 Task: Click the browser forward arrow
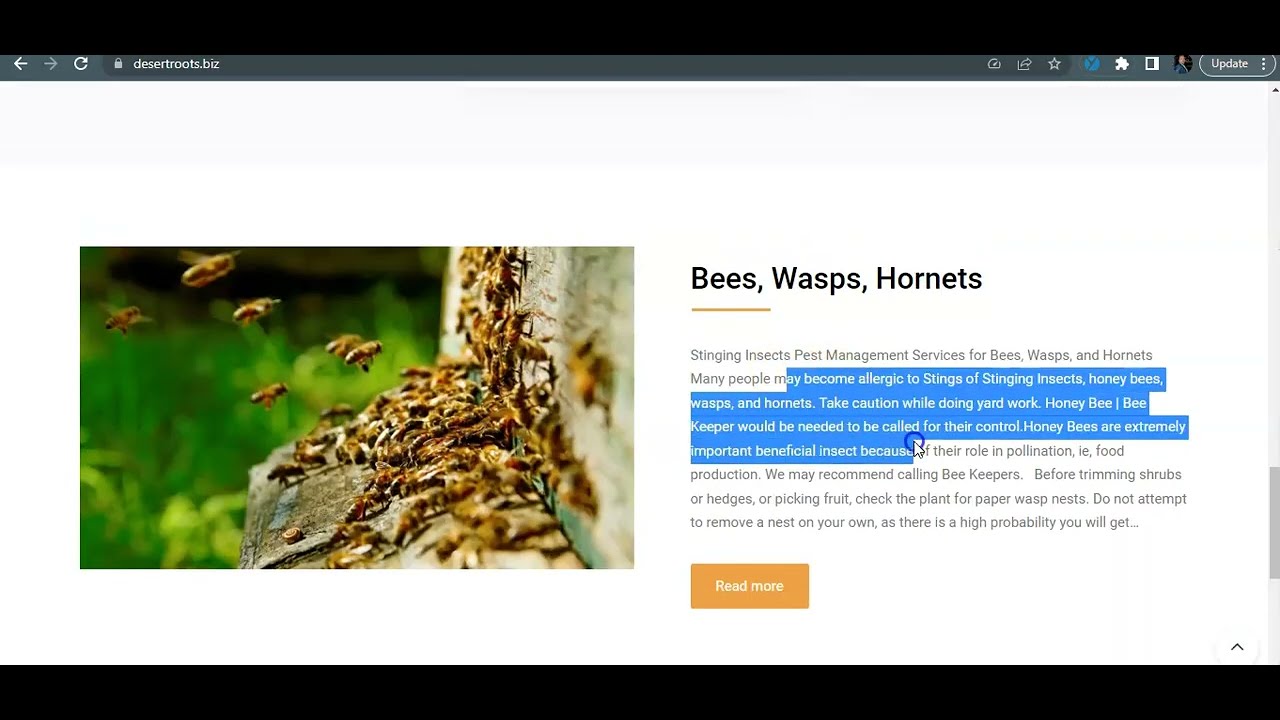click(50, 64)
